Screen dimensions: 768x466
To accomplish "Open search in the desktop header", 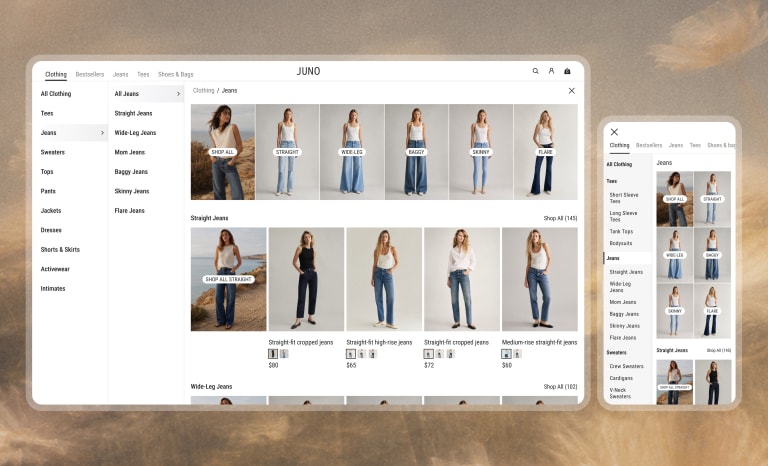I will coord(535,71).
